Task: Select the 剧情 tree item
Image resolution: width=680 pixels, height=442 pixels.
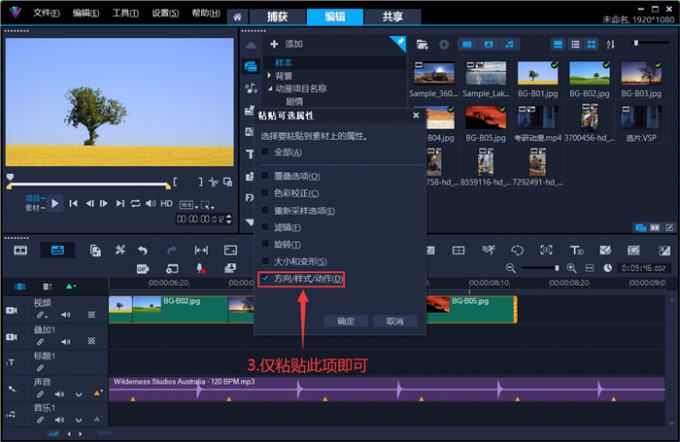Action: tap(294, 101)
